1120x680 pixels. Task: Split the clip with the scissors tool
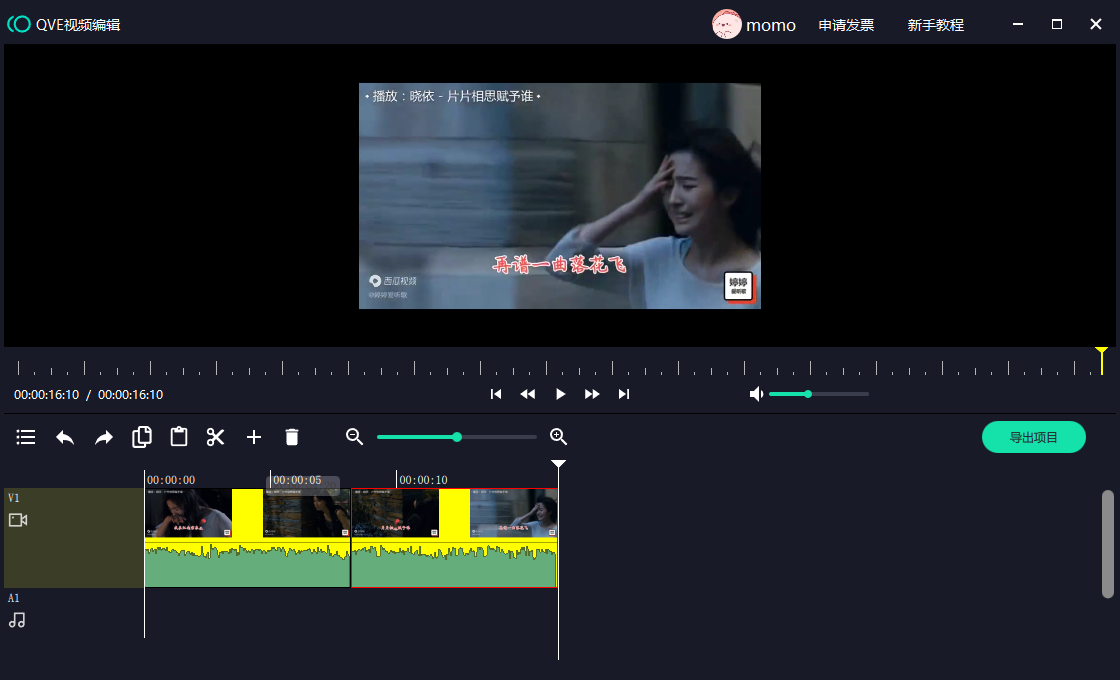216,437
